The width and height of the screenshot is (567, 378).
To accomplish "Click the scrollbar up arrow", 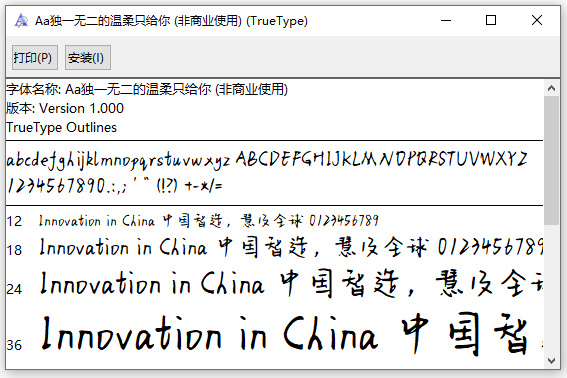I will coord(551,88).
